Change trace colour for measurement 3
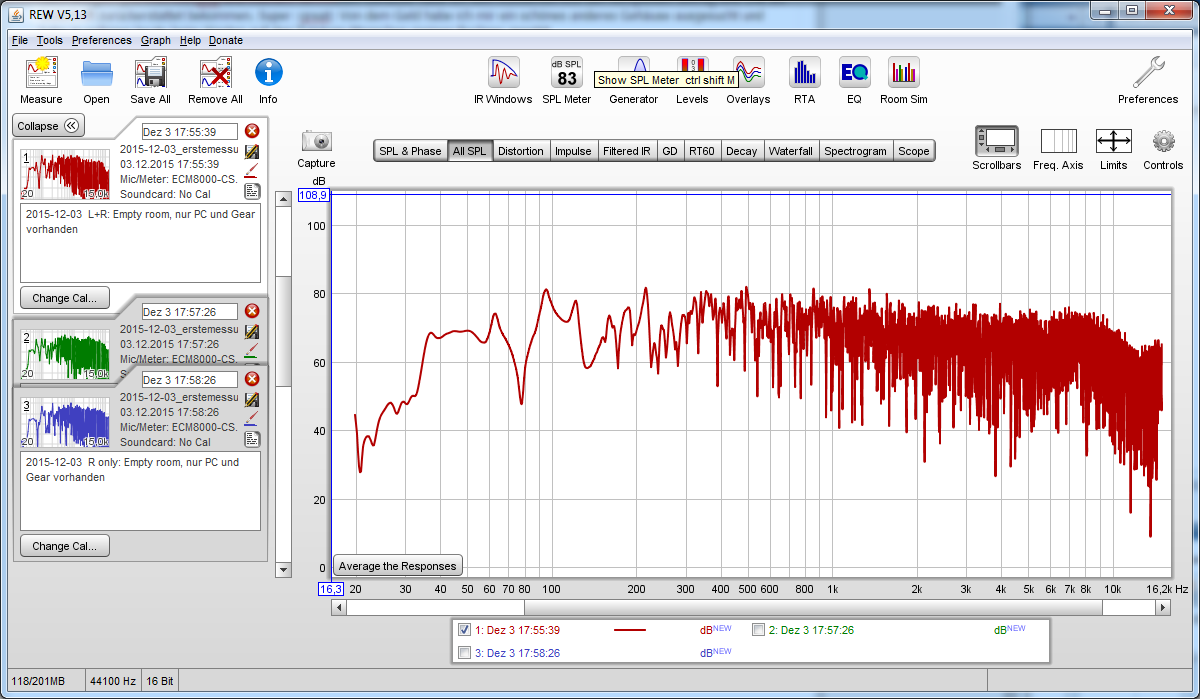The width and height of the screenshot is (1200, 699). pos(252,419)
